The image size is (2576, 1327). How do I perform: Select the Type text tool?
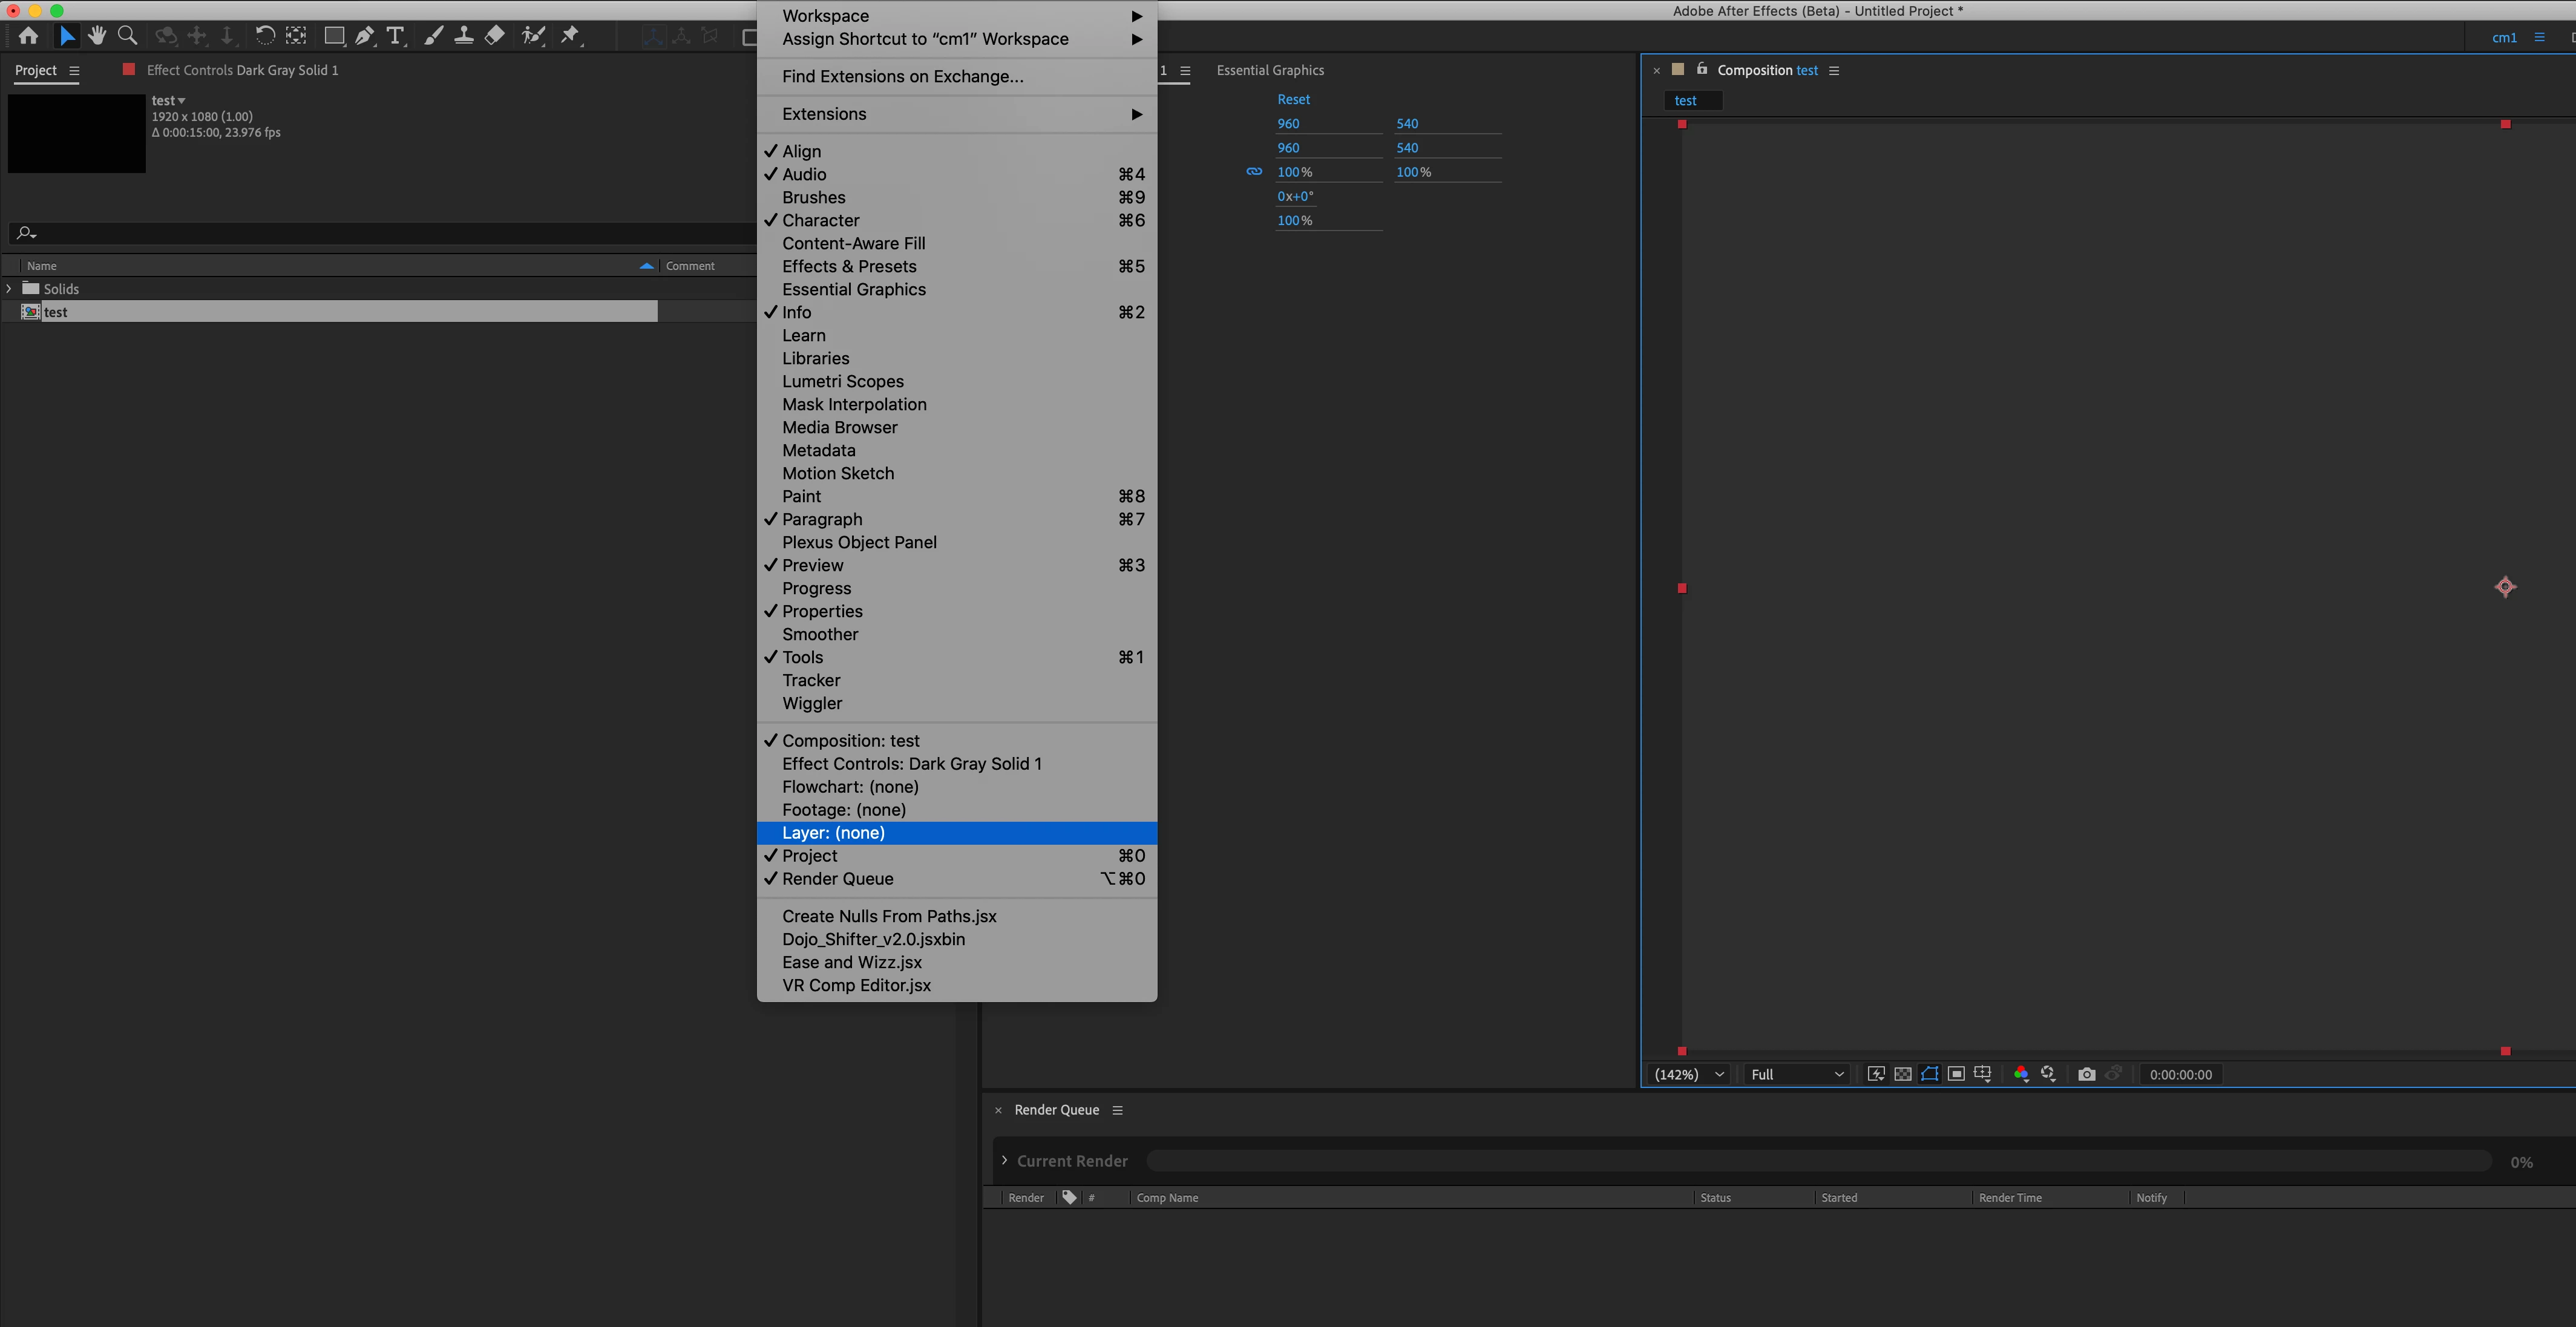[396, 36]
